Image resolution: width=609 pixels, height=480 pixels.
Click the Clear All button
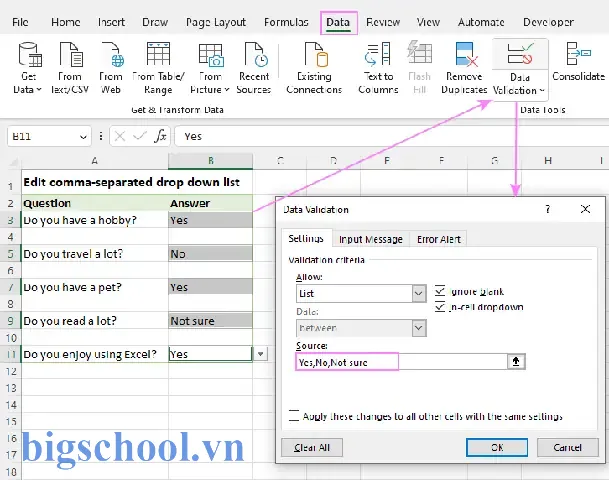(x=312, y=447)
